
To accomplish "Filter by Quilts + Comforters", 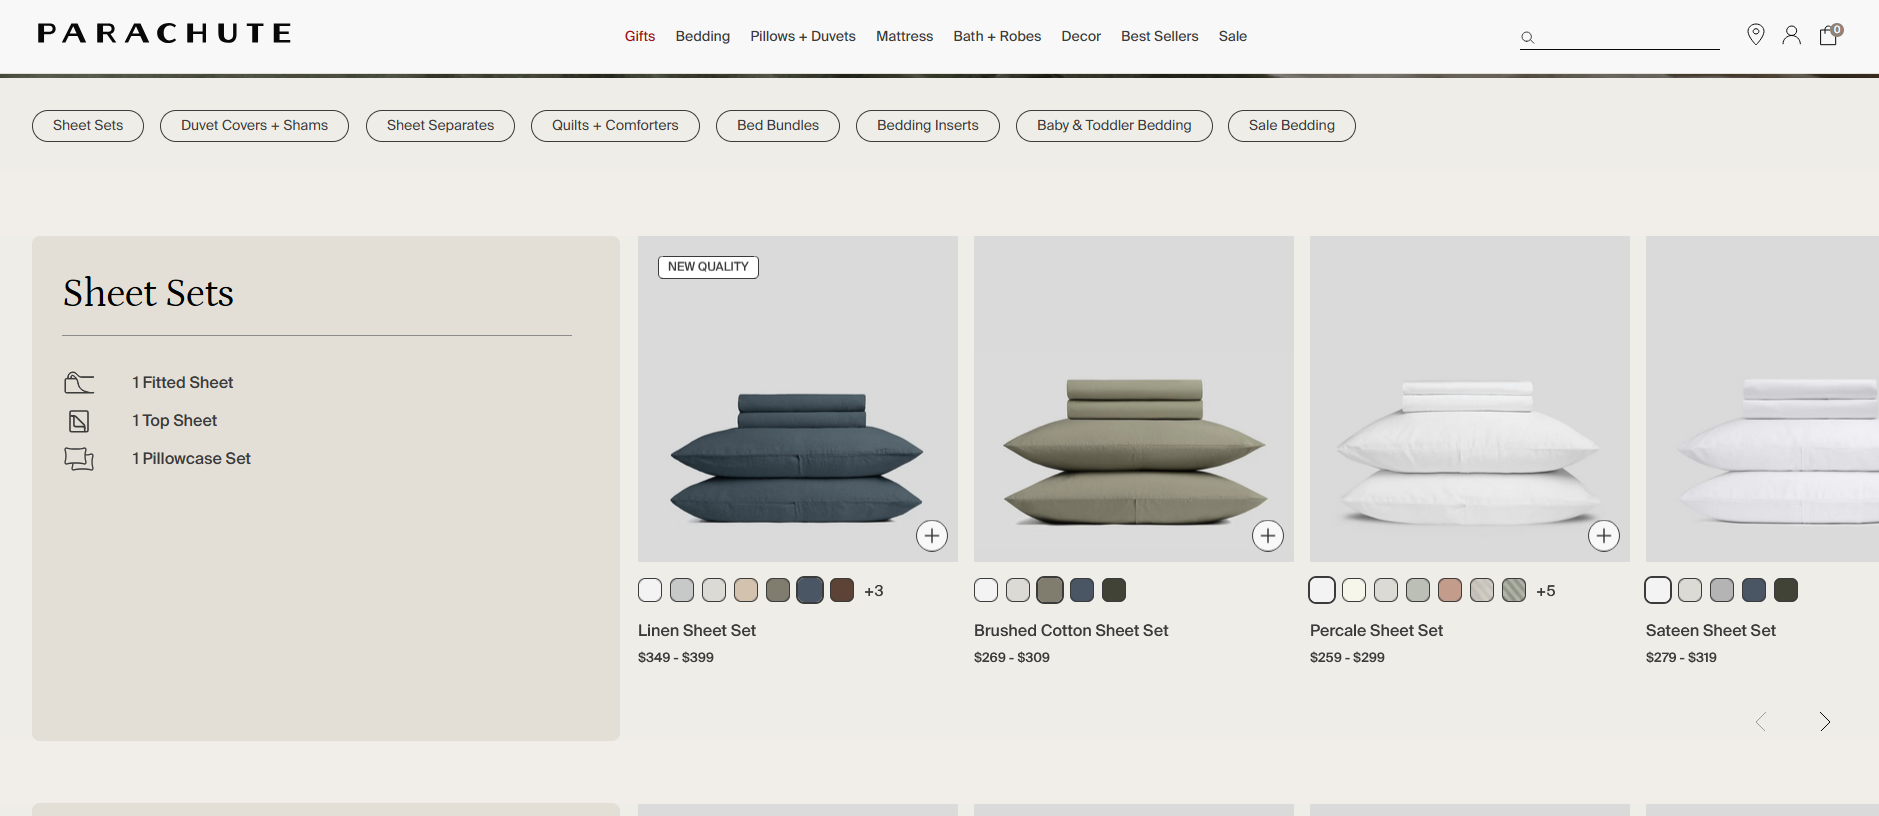I will point(615,126).
